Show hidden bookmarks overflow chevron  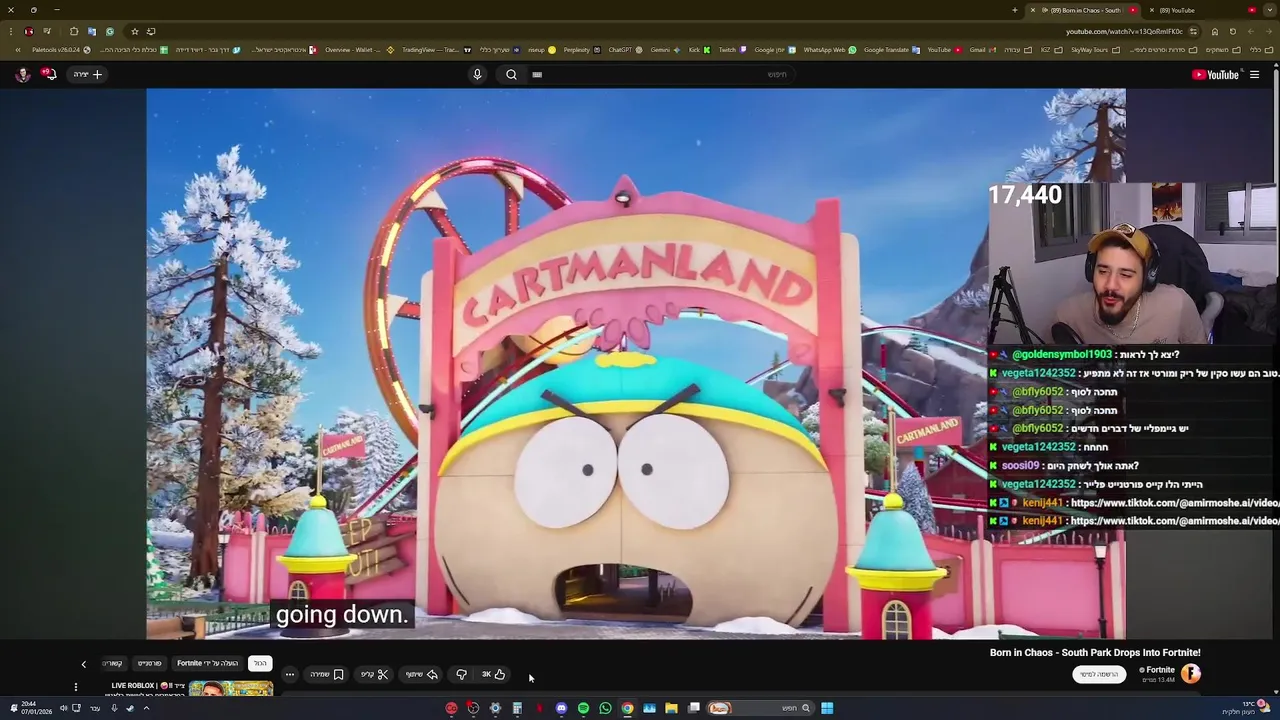pos(17,49)
